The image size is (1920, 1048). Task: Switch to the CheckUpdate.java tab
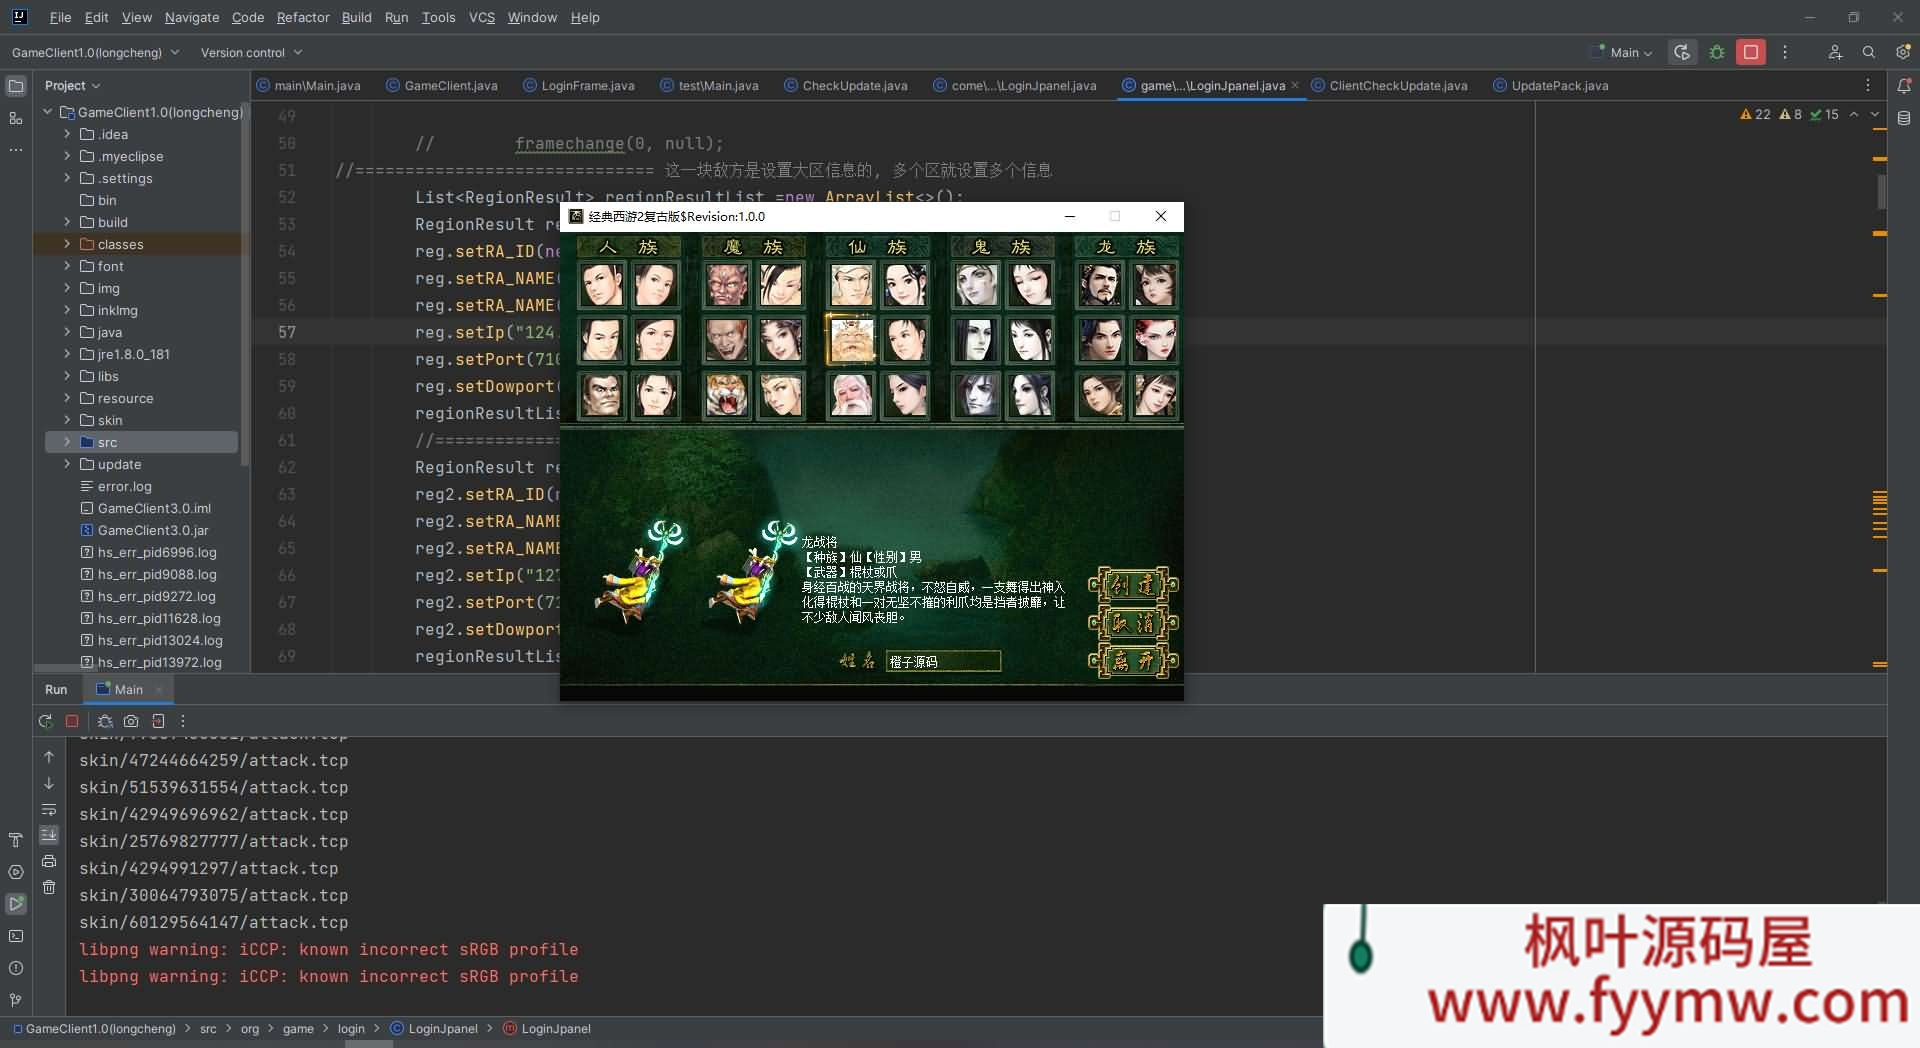(x=845, y=86)
